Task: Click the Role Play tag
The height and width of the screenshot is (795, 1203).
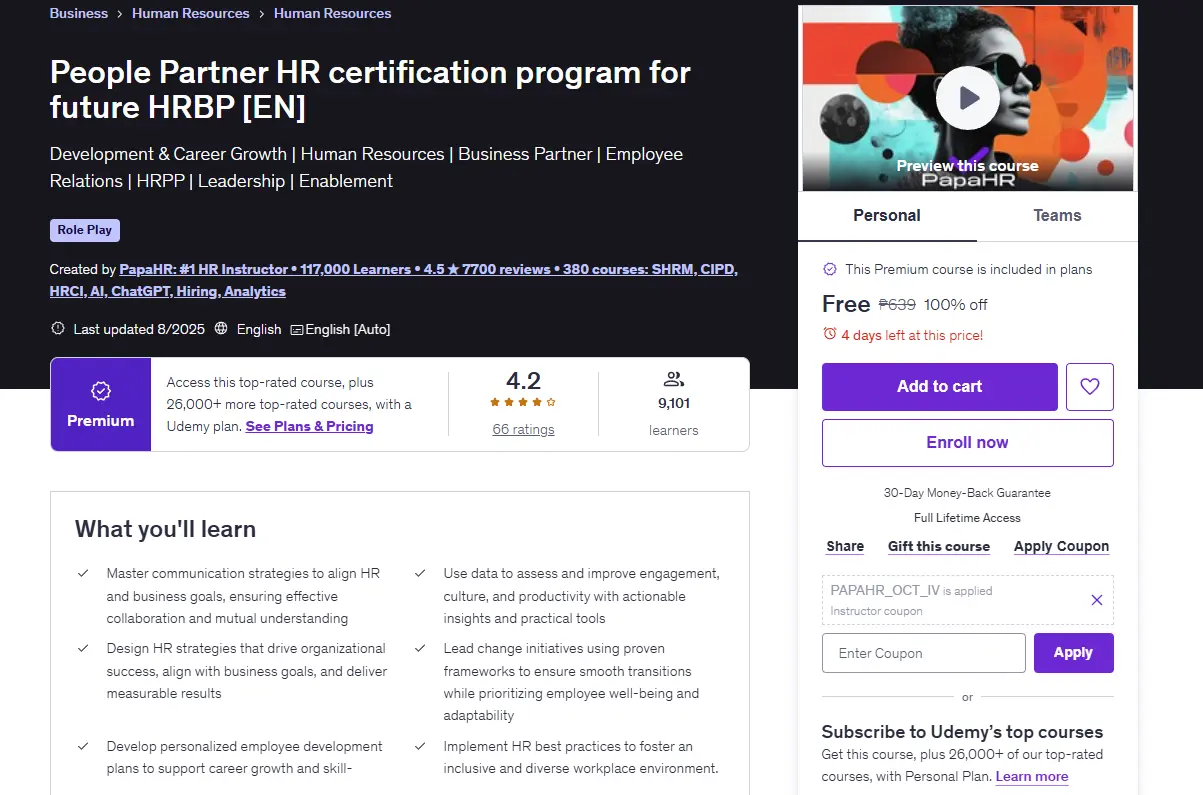Action: pyautogui.click(x=85, y=230)
